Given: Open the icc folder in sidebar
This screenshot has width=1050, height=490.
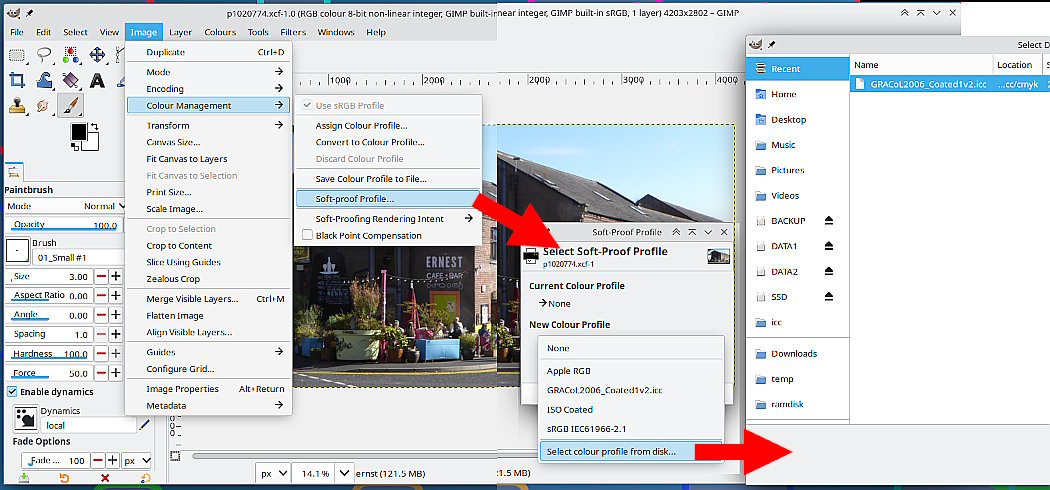Looking at the screenshot, I should [798, 322].
